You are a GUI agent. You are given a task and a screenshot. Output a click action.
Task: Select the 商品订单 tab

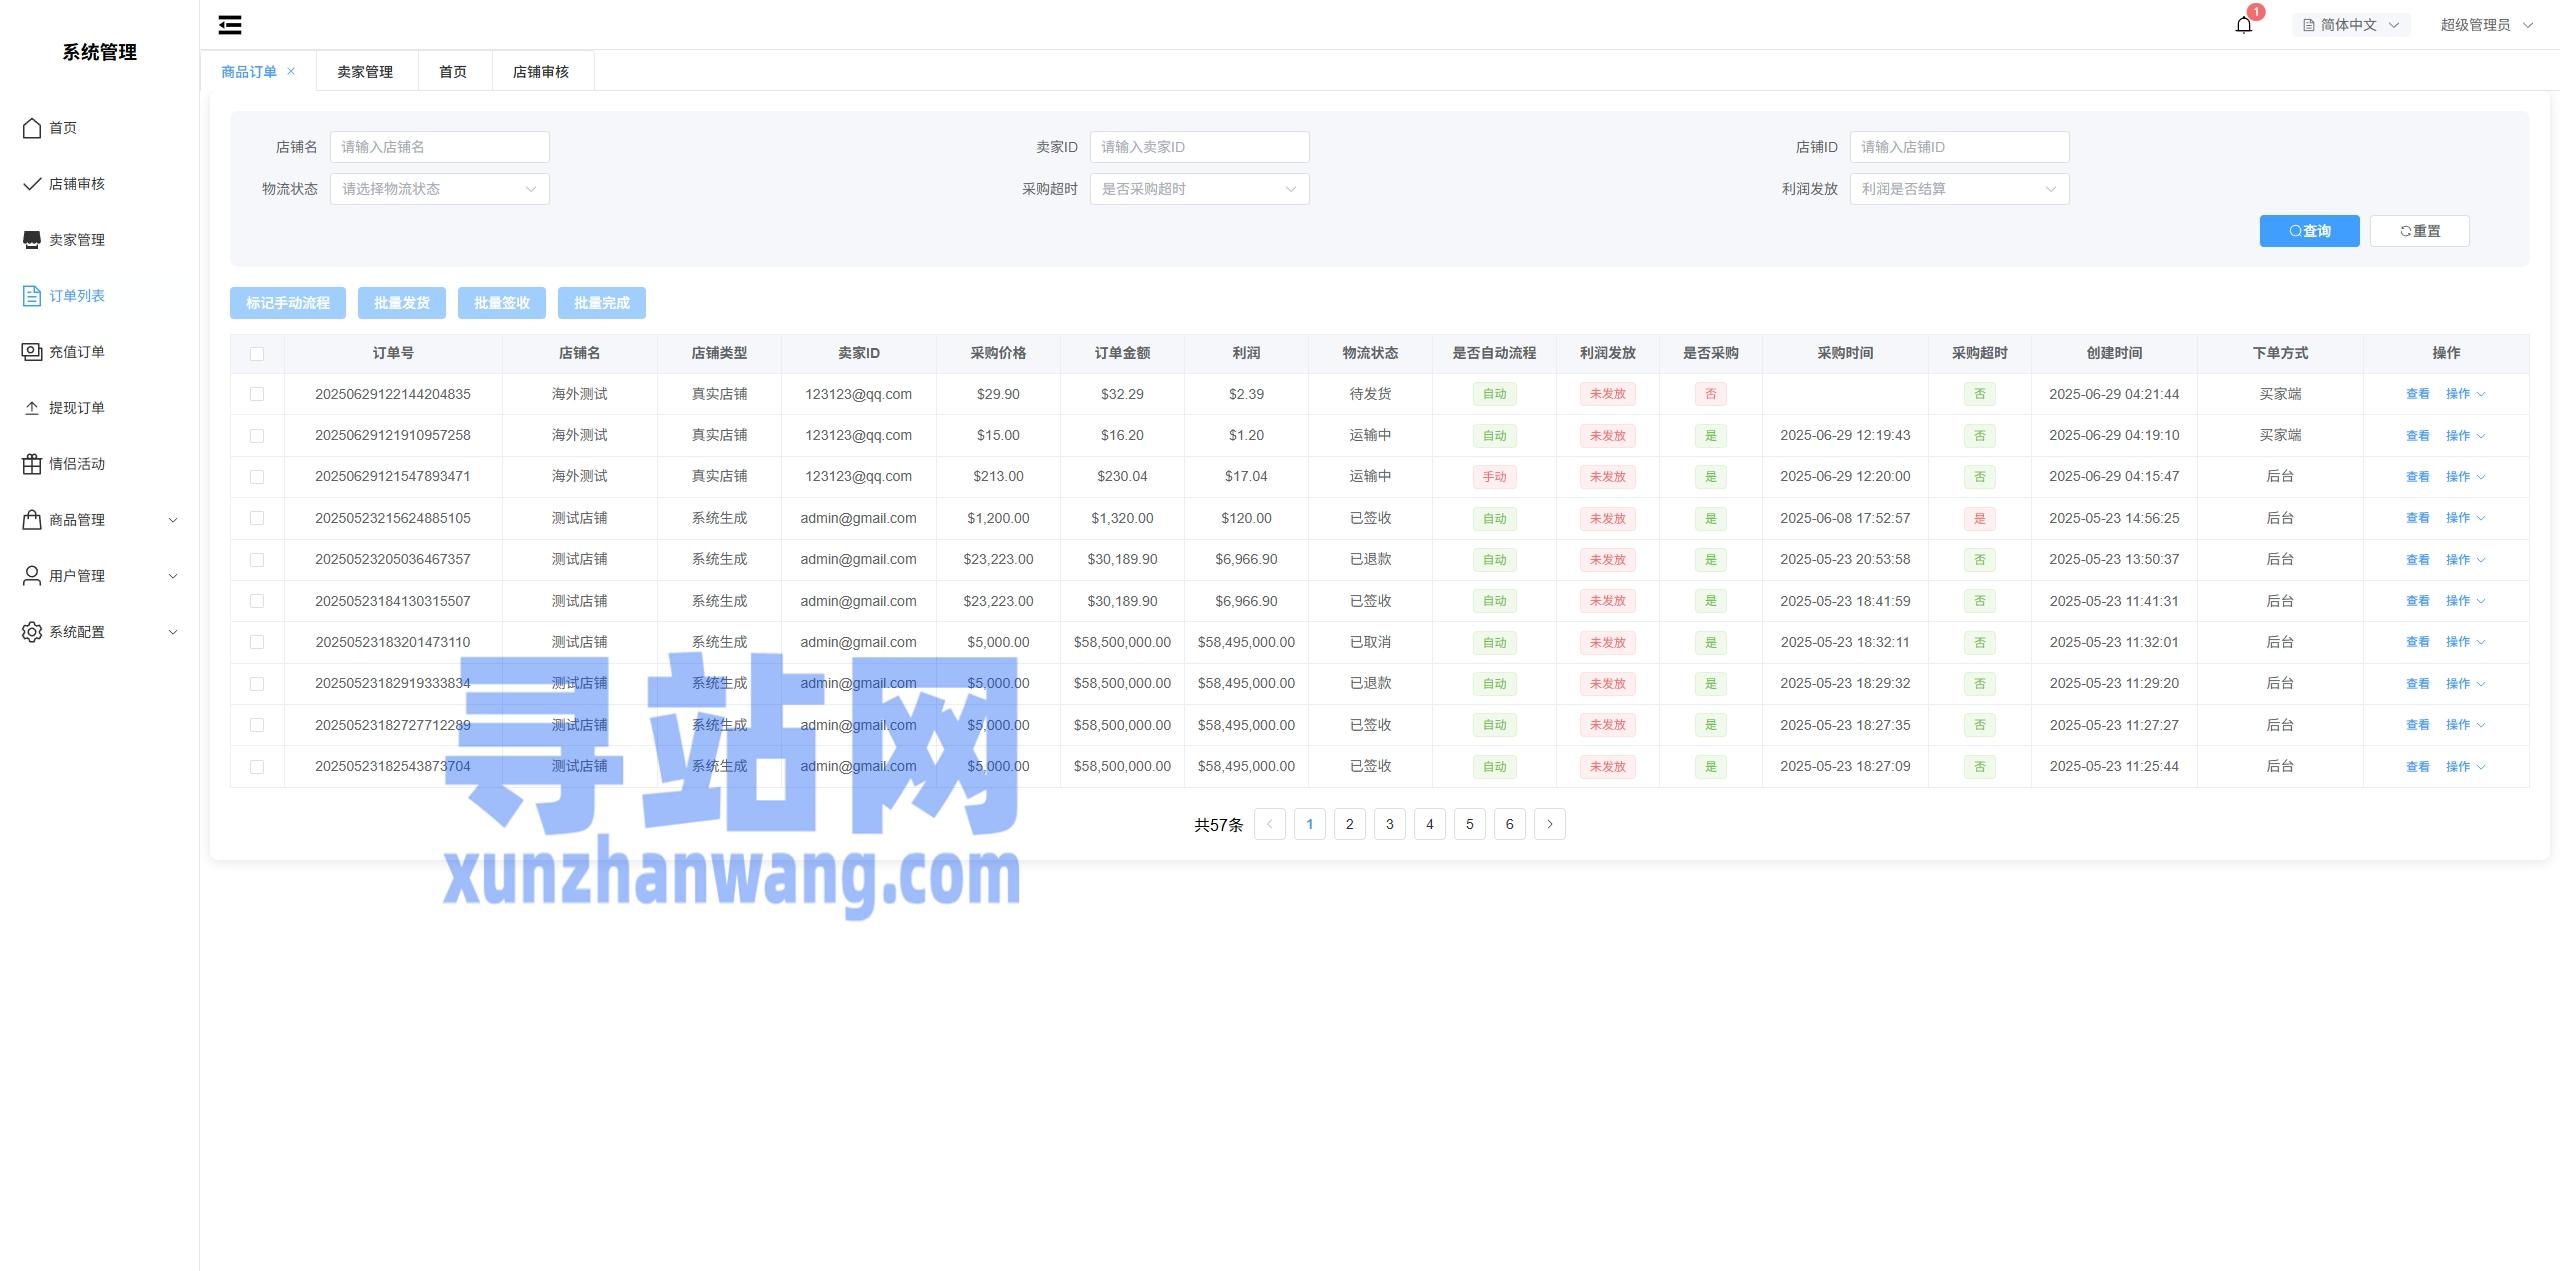[249, 71]
